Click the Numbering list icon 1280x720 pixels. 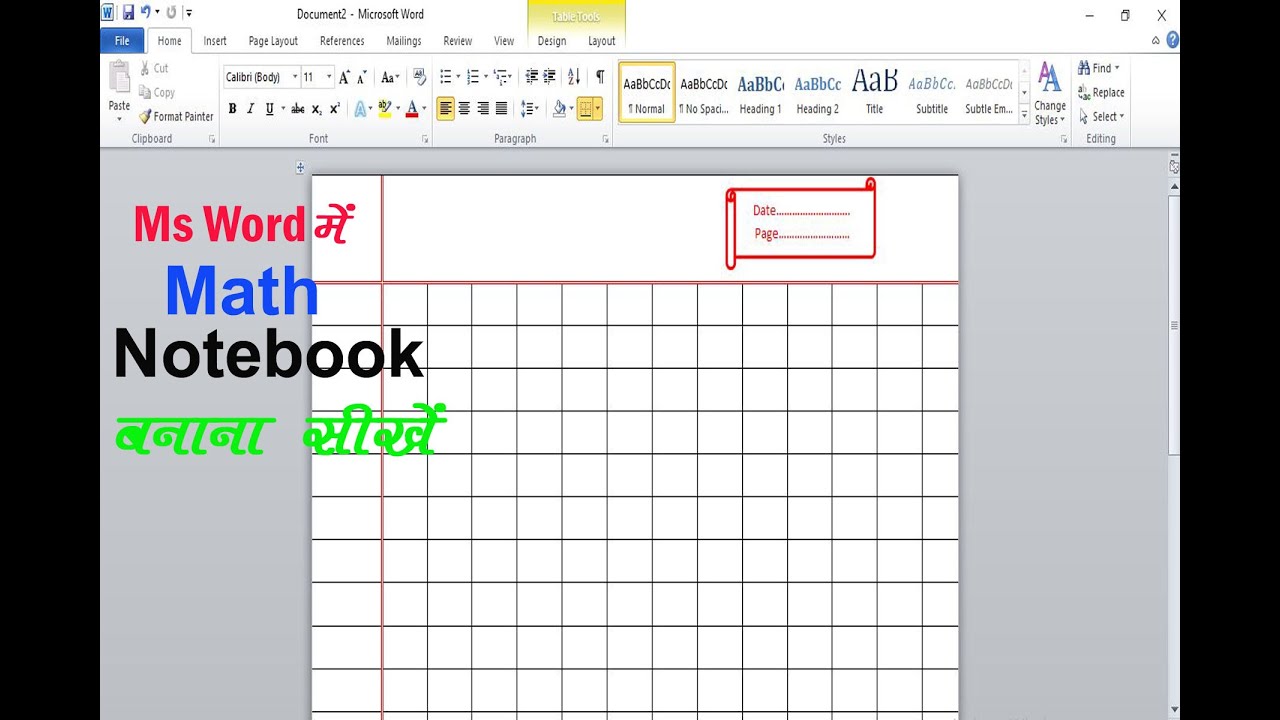[x=473, y=77]
